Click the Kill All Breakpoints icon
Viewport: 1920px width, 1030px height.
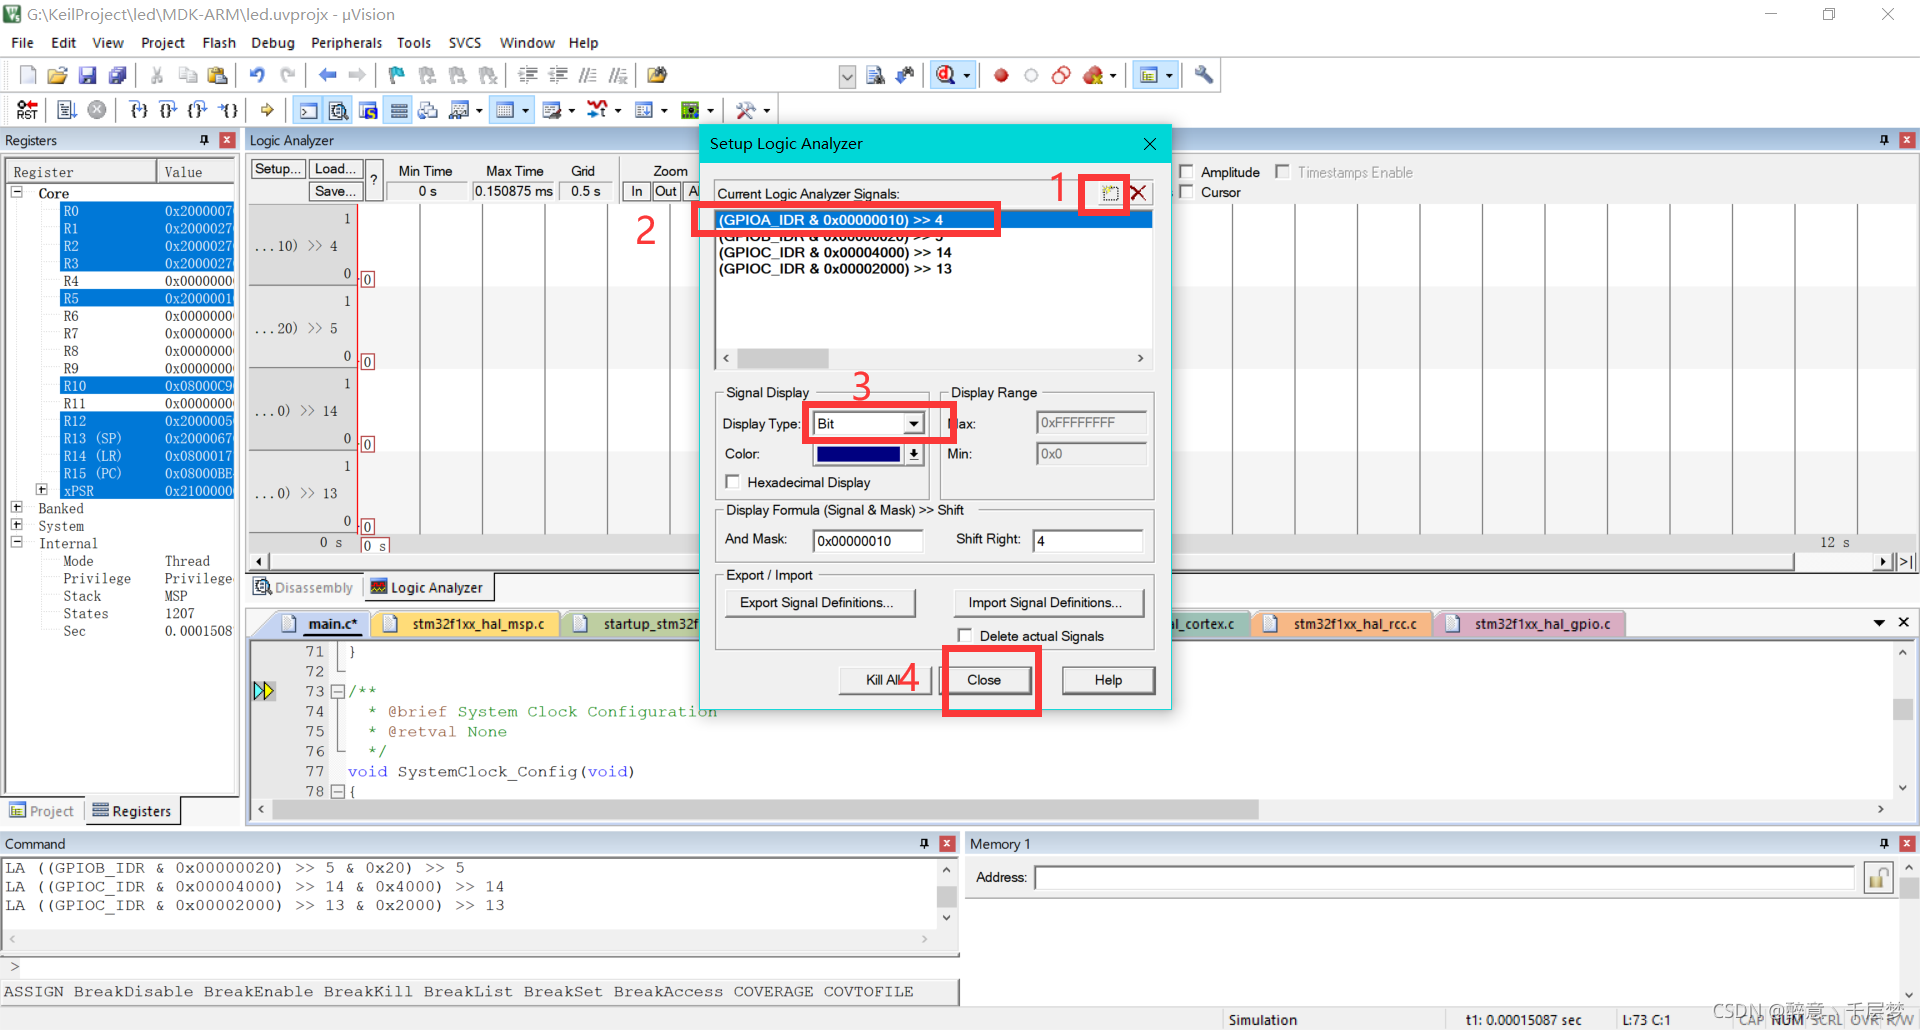(x=1093, y=75)
